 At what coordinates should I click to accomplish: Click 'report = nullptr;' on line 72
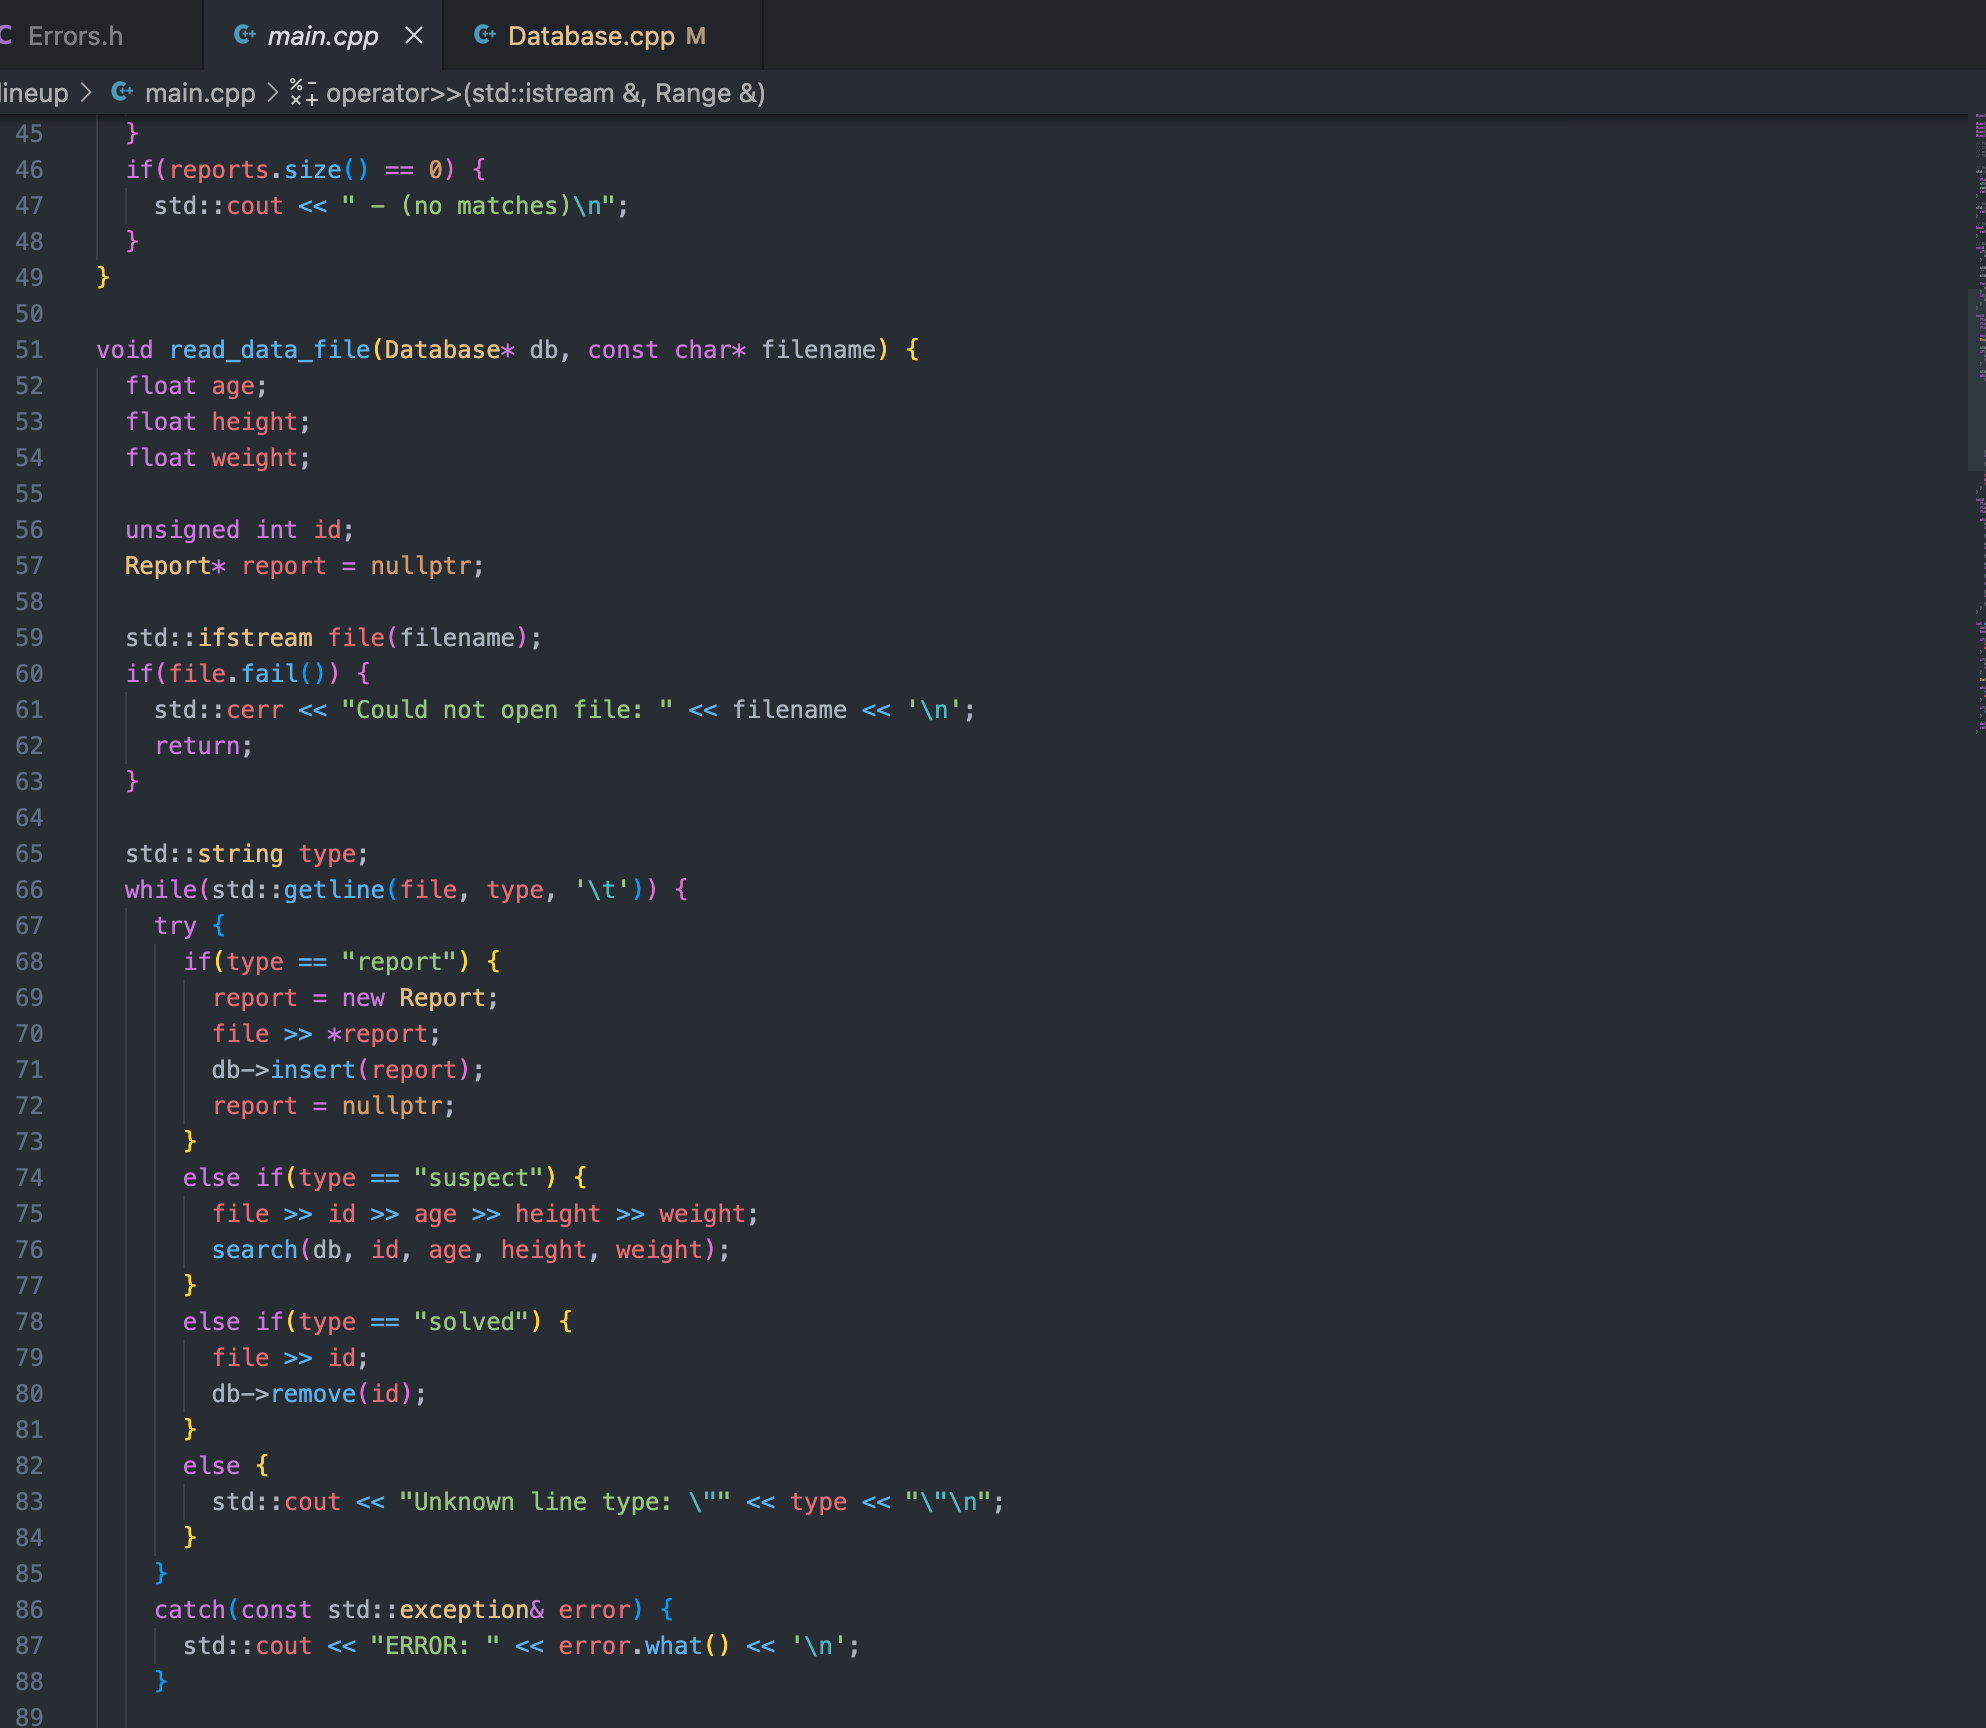tap(333, 1106)
